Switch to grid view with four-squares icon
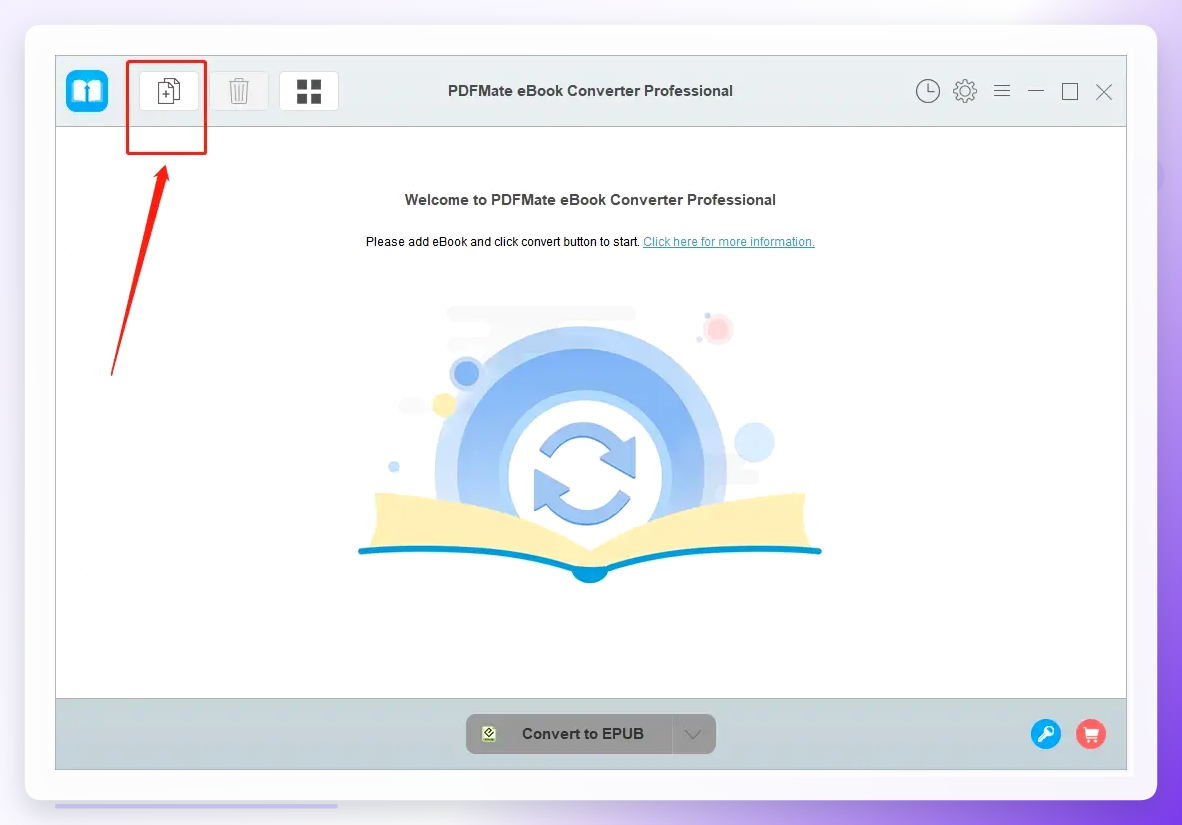The width and height of the screenshot is (1182, 825). coord(309,91)
